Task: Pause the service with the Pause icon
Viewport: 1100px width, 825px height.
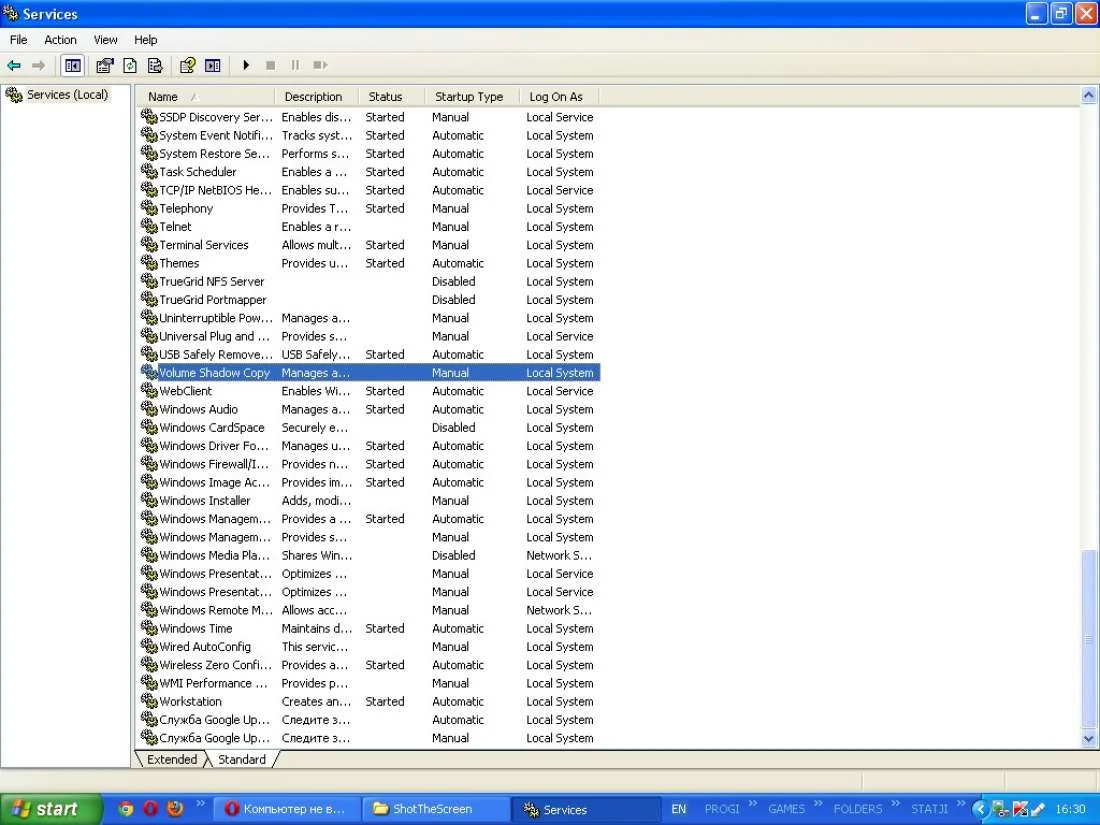Action: 295,65
